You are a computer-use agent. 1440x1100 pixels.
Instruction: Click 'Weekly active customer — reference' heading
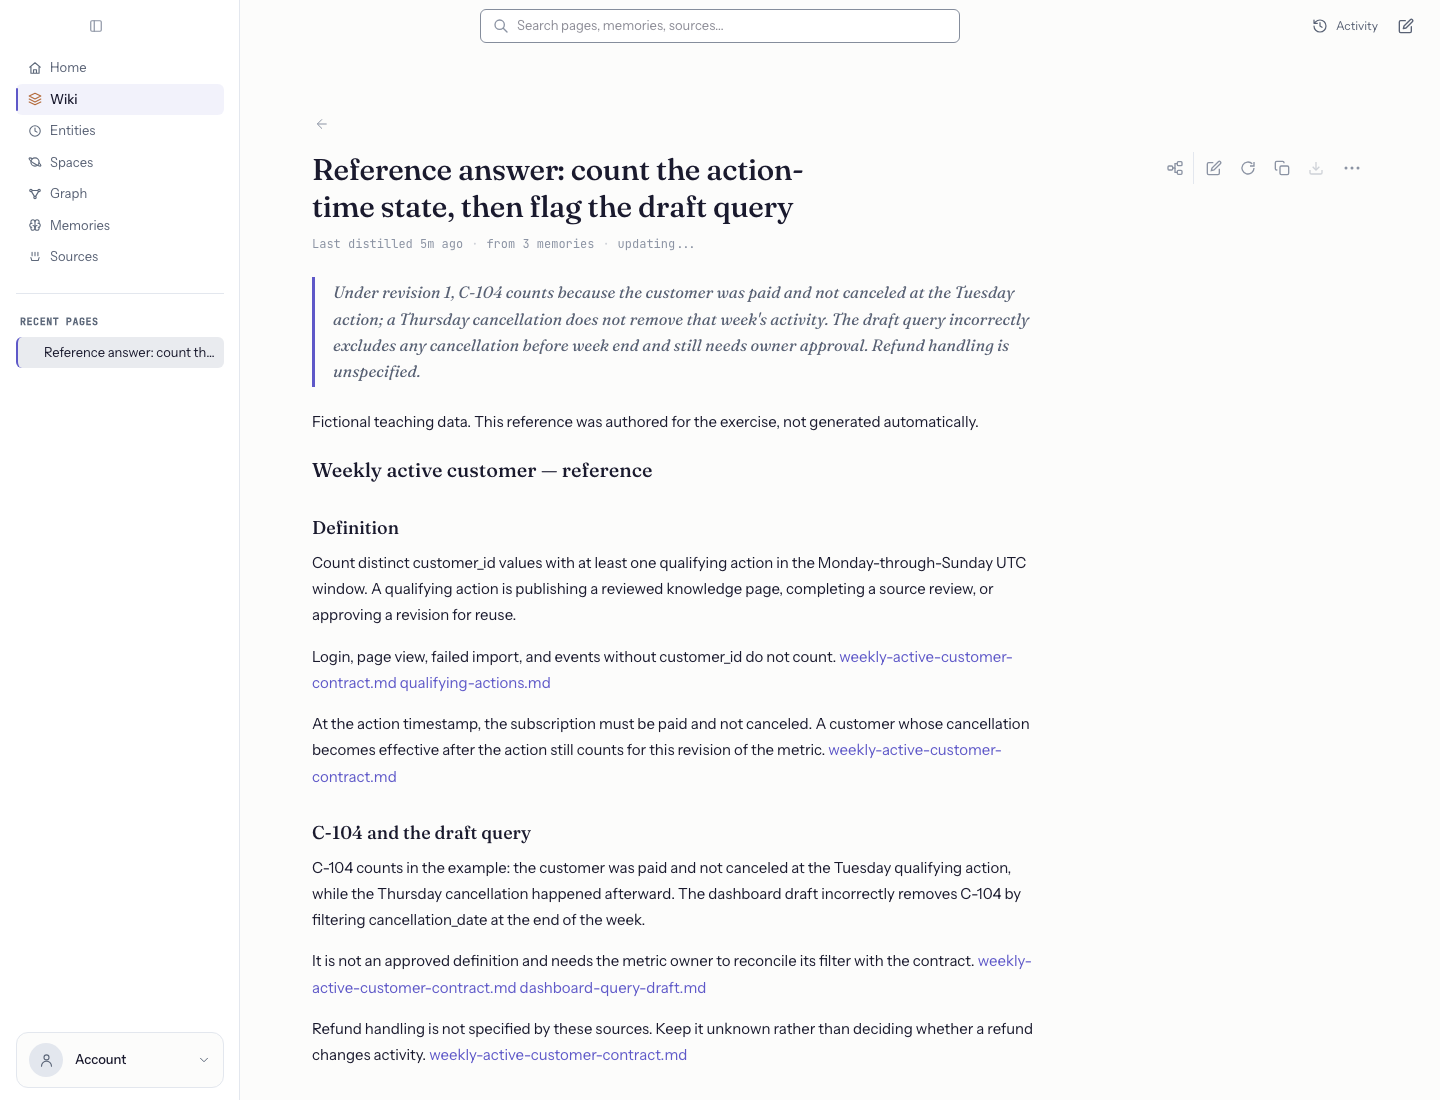(x=482, y=471)
